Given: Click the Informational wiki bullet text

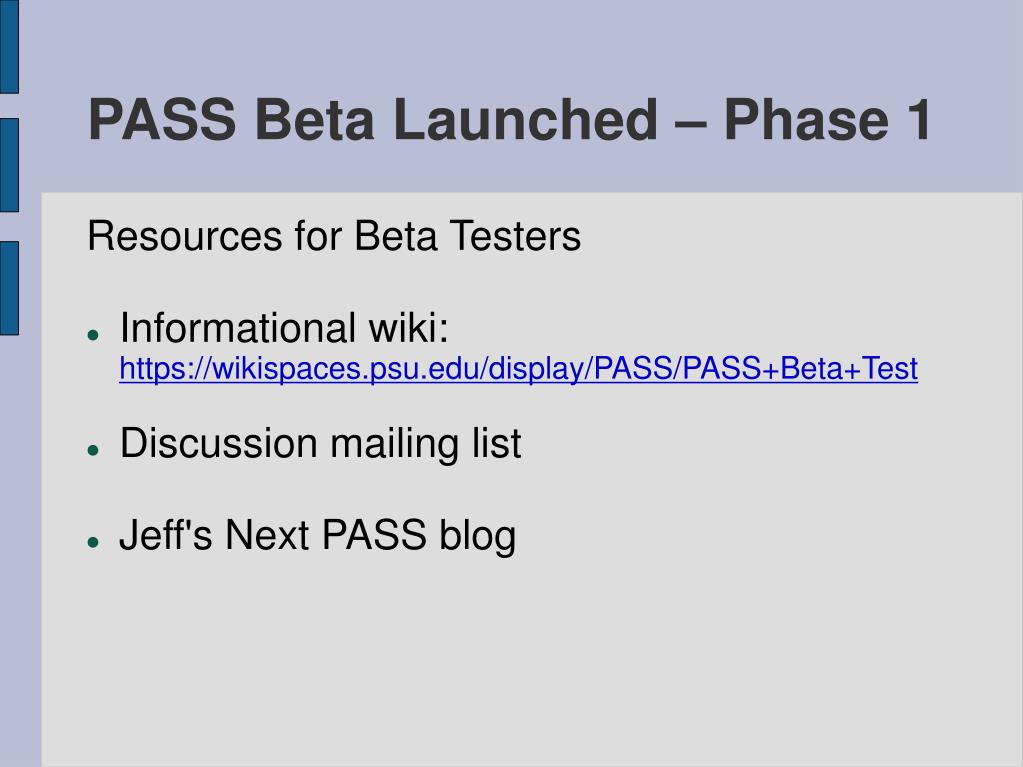Looking at the screenshot, I should click(284, 327).
